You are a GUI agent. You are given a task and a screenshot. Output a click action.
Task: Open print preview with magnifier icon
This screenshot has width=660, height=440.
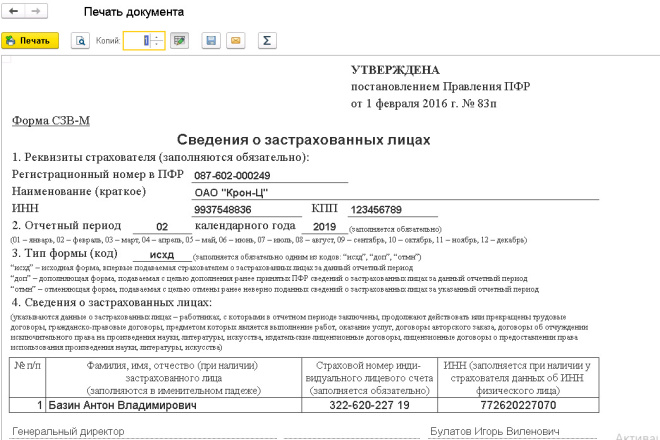[x=79, y=41]
